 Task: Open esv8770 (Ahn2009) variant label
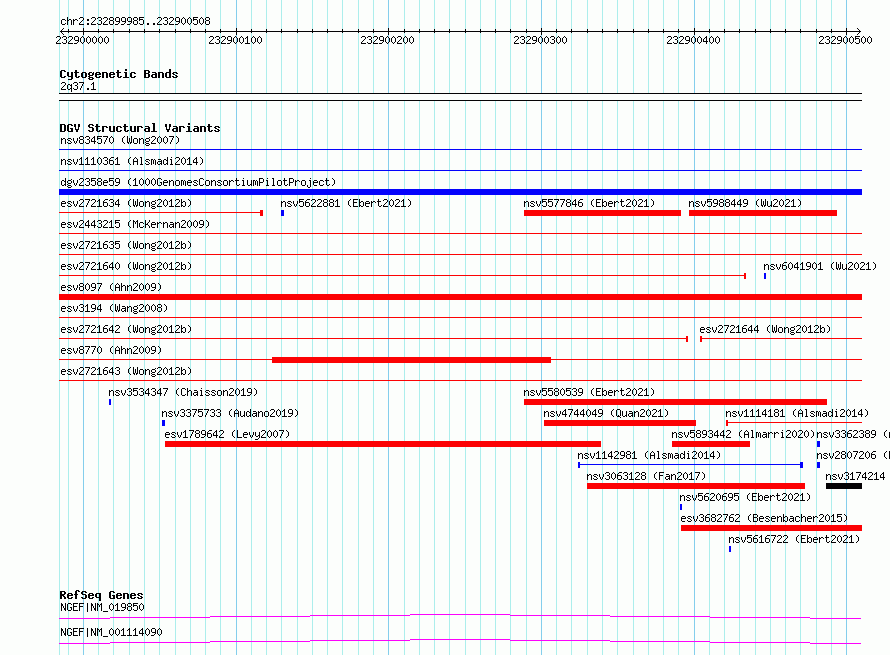point(111,350)
